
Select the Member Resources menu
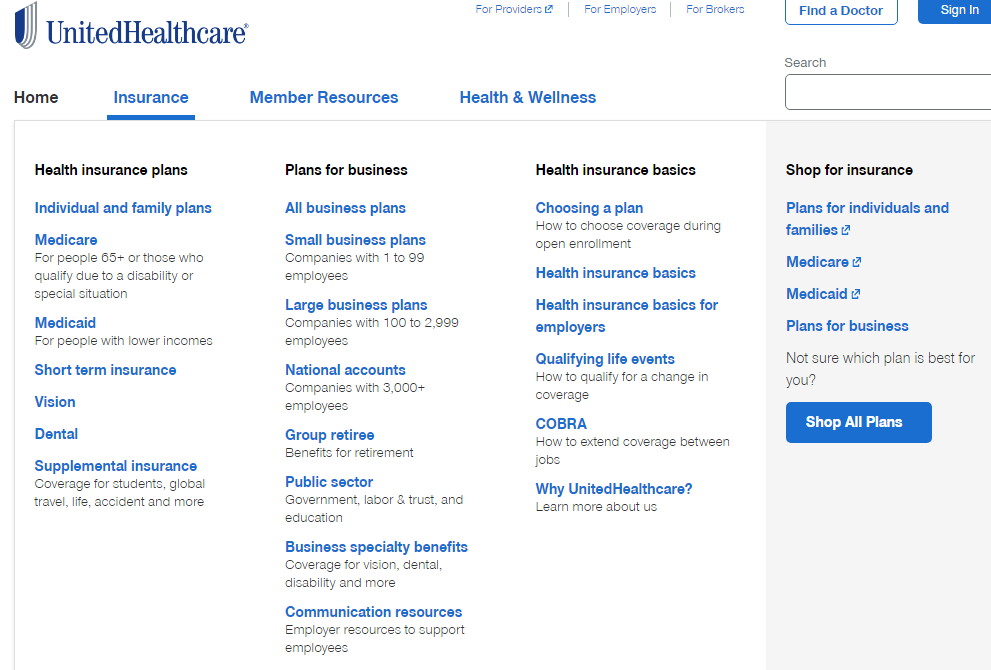tap(324, 97)
